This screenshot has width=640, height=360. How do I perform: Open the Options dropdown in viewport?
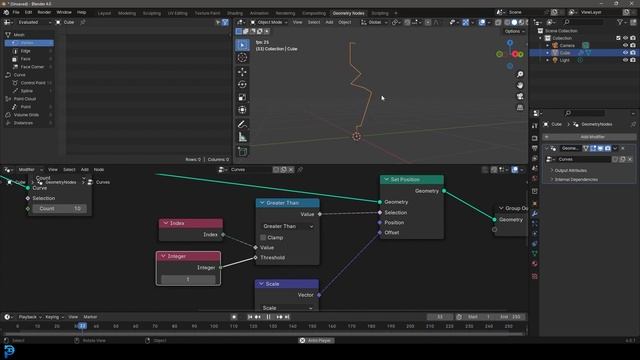pos(514,31)
